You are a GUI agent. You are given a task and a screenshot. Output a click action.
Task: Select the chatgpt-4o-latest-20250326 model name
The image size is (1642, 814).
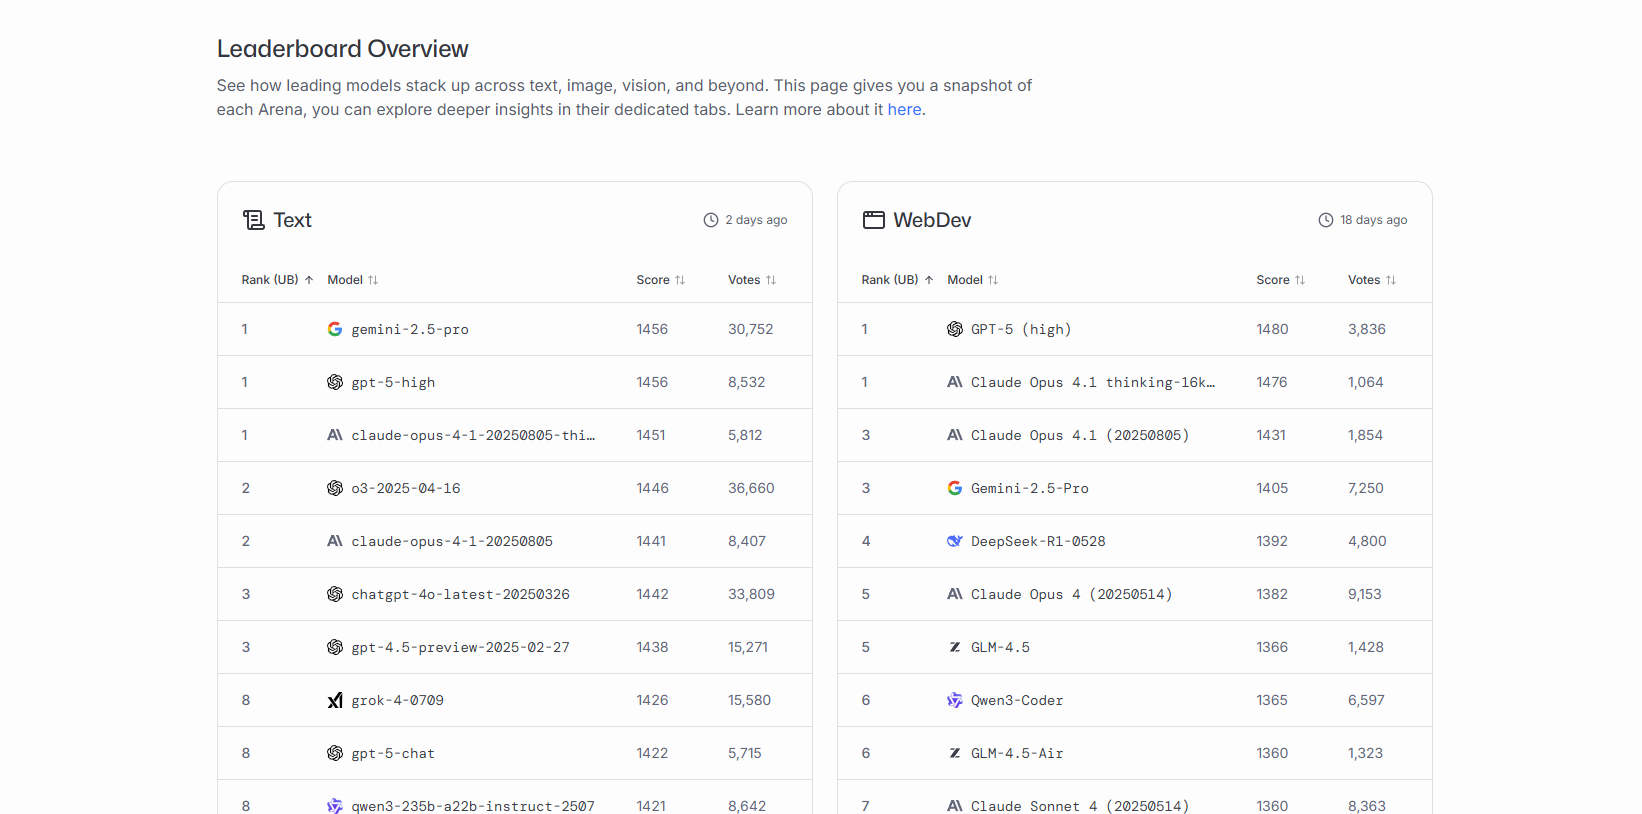(460, 594)
